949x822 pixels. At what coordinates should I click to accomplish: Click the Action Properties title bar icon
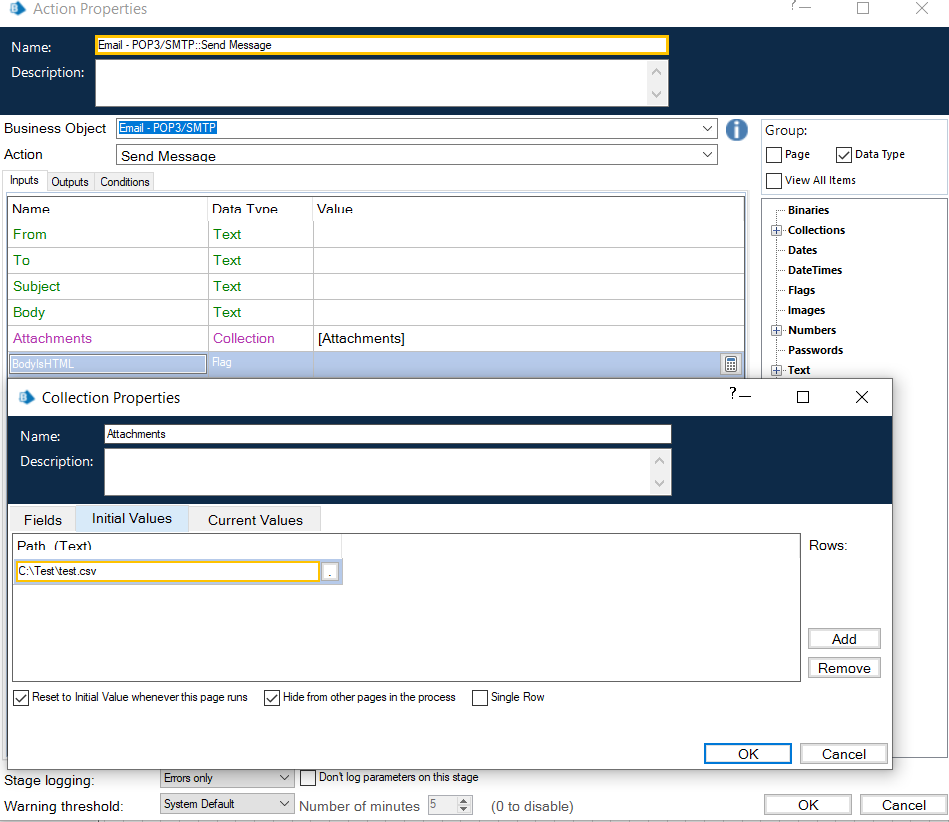[17, 9]
